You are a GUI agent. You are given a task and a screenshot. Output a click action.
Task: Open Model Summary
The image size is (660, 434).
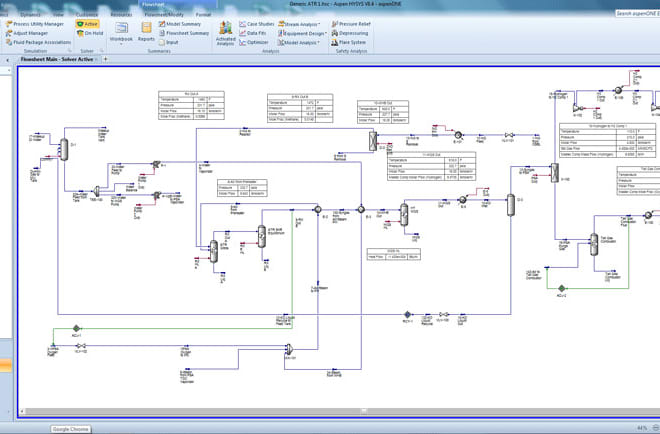click(180, 24)
